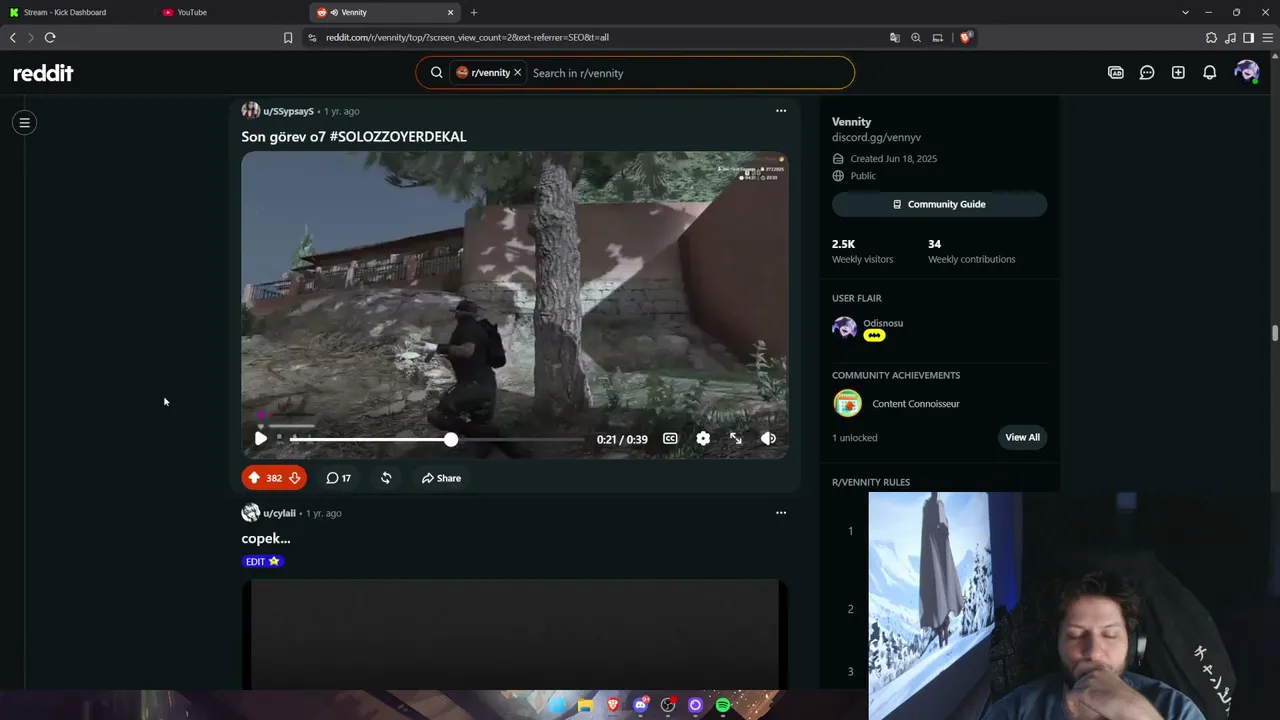The width and height of the screenshot is (1280, 720).
Task: View All community achievements
Action: point(1022,437)
